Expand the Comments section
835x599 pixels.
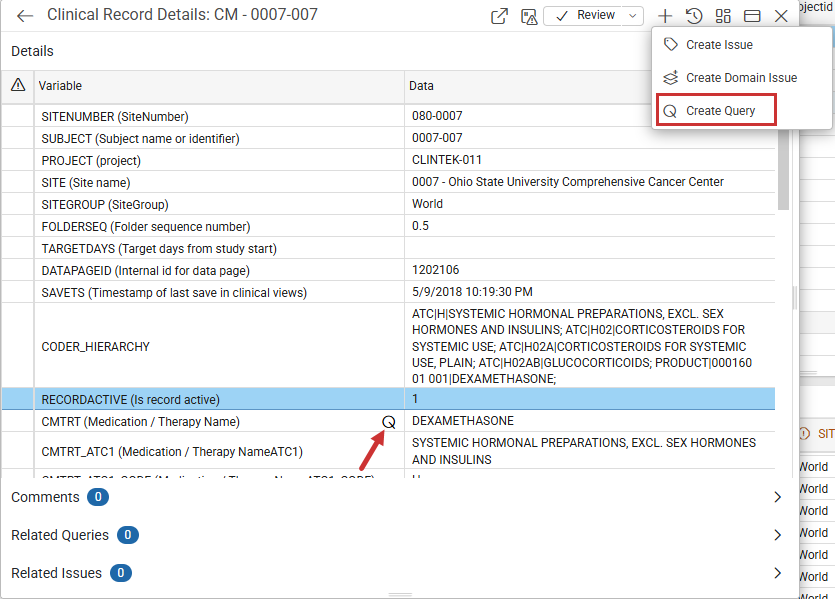[x=777, y=497]
